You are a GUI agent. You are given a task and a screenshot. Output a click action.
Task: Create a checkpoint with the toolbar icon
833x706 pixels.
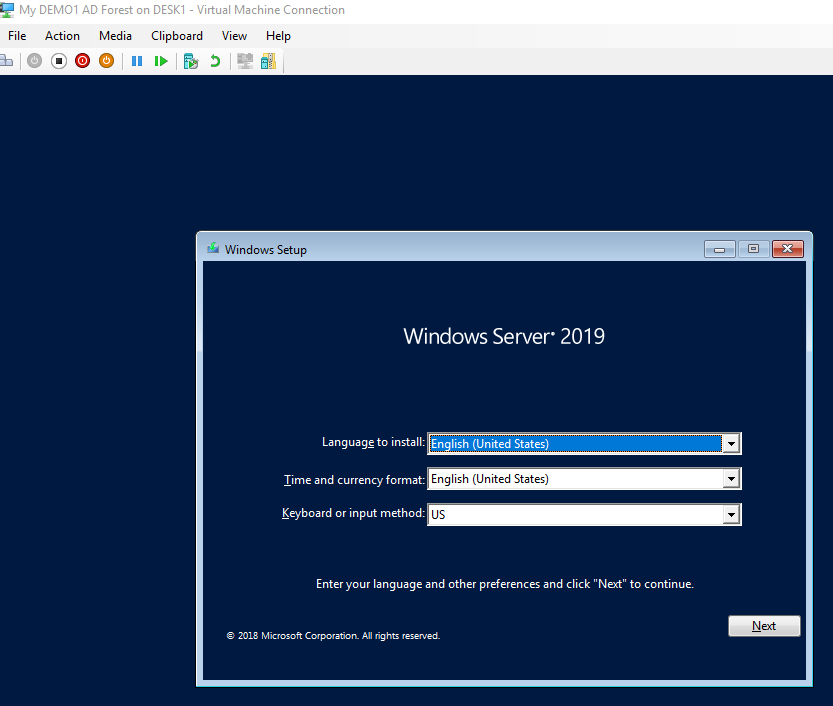click(191, 61)
